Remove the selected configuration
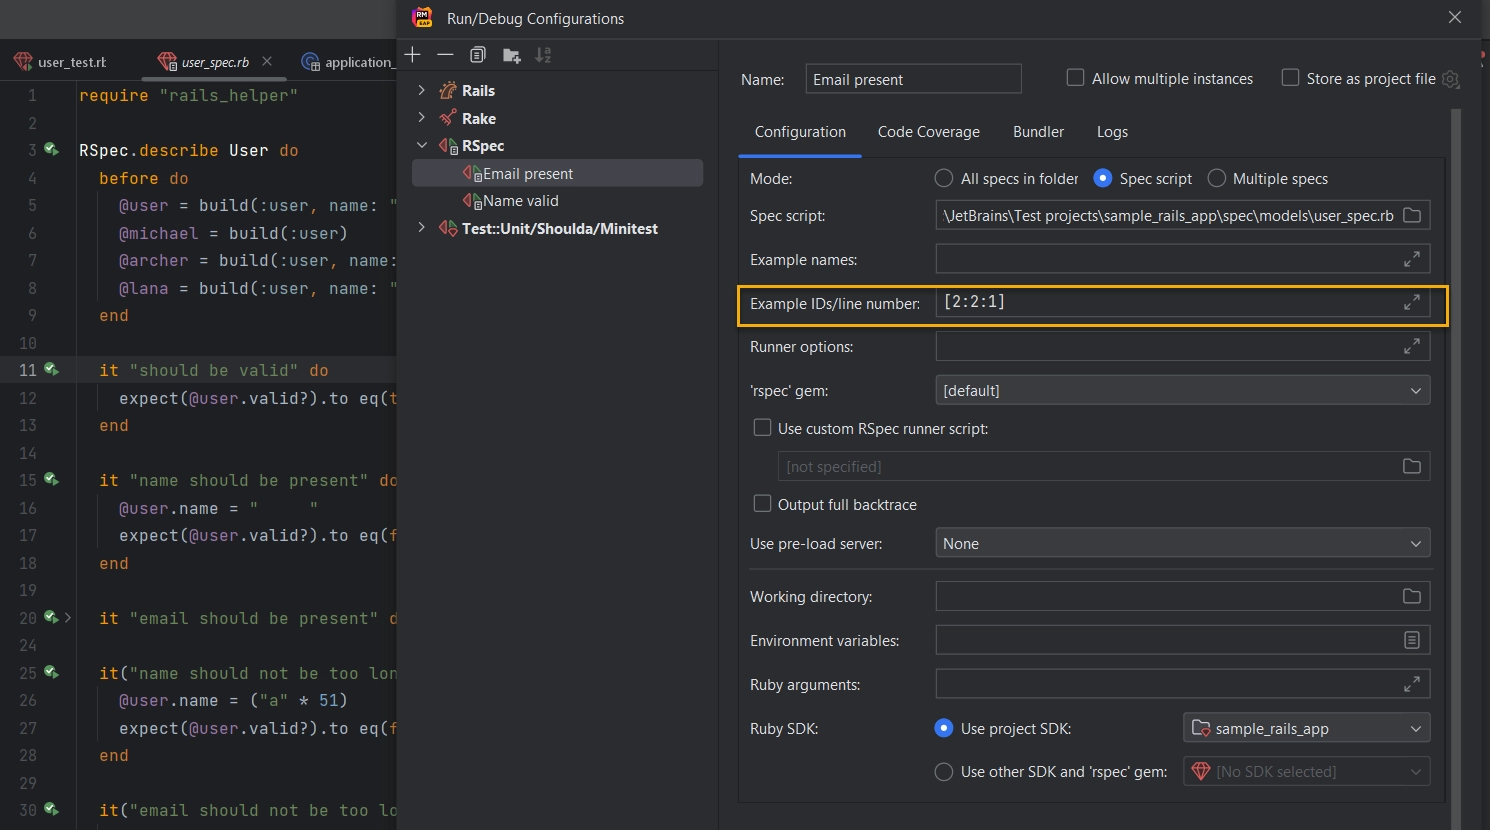 click(x=445, y=55)
